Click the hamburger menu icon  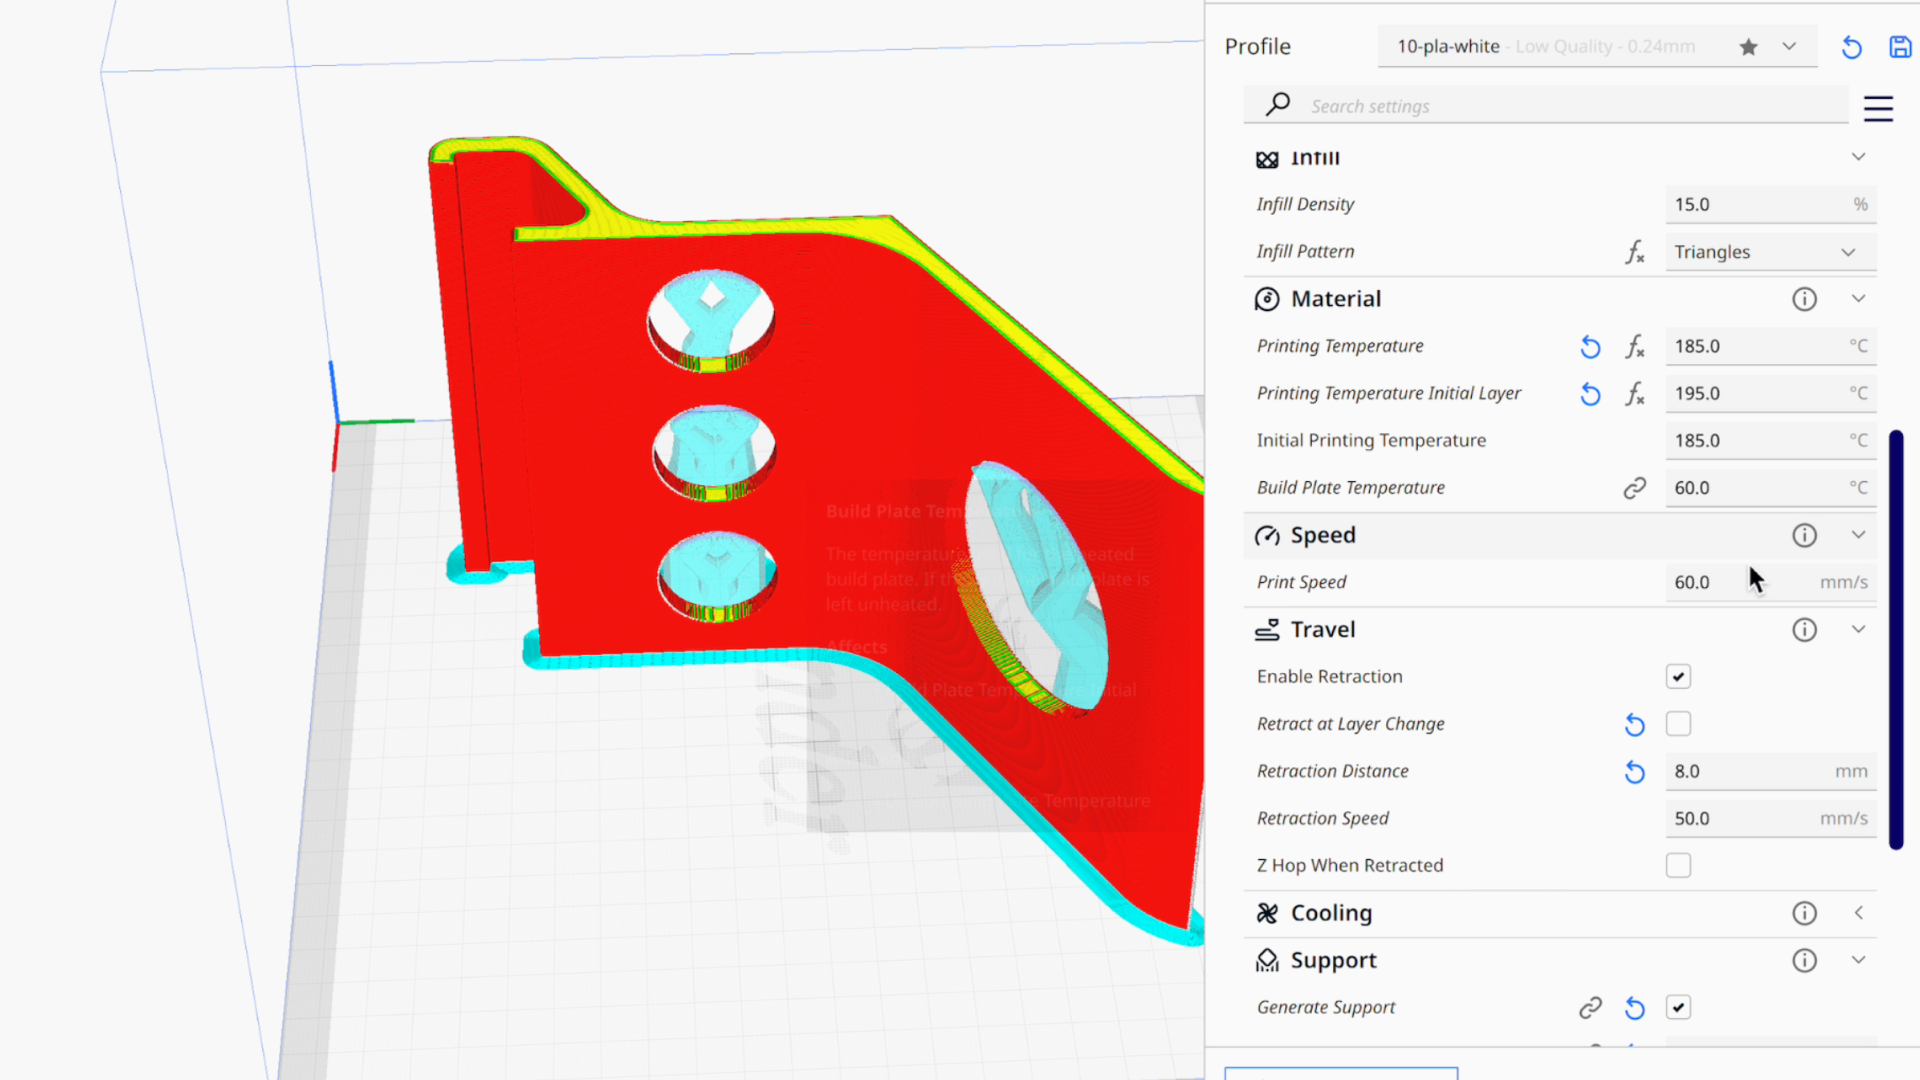[x=1879, y=108]
